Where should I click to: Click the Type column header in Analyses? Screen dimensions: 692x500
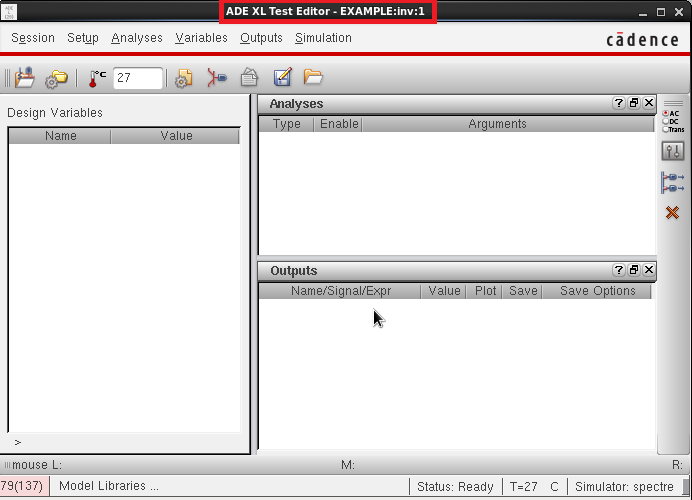point(286,124)
